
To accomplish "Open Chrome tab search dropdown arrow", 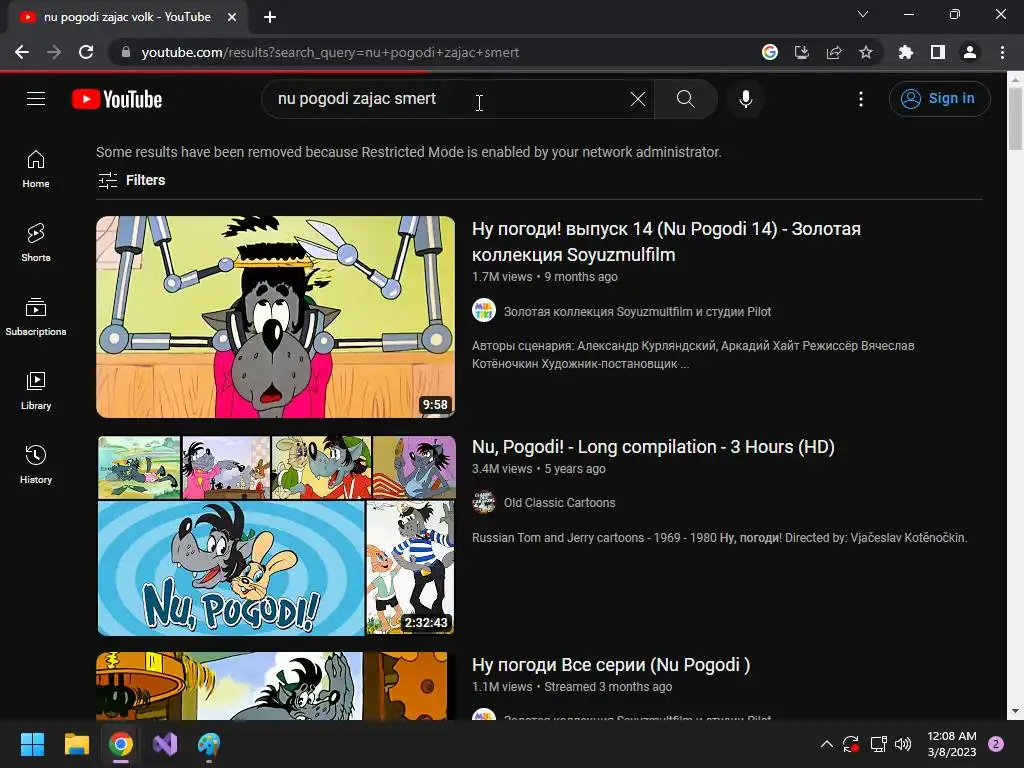I will click(x=863, y=14).
